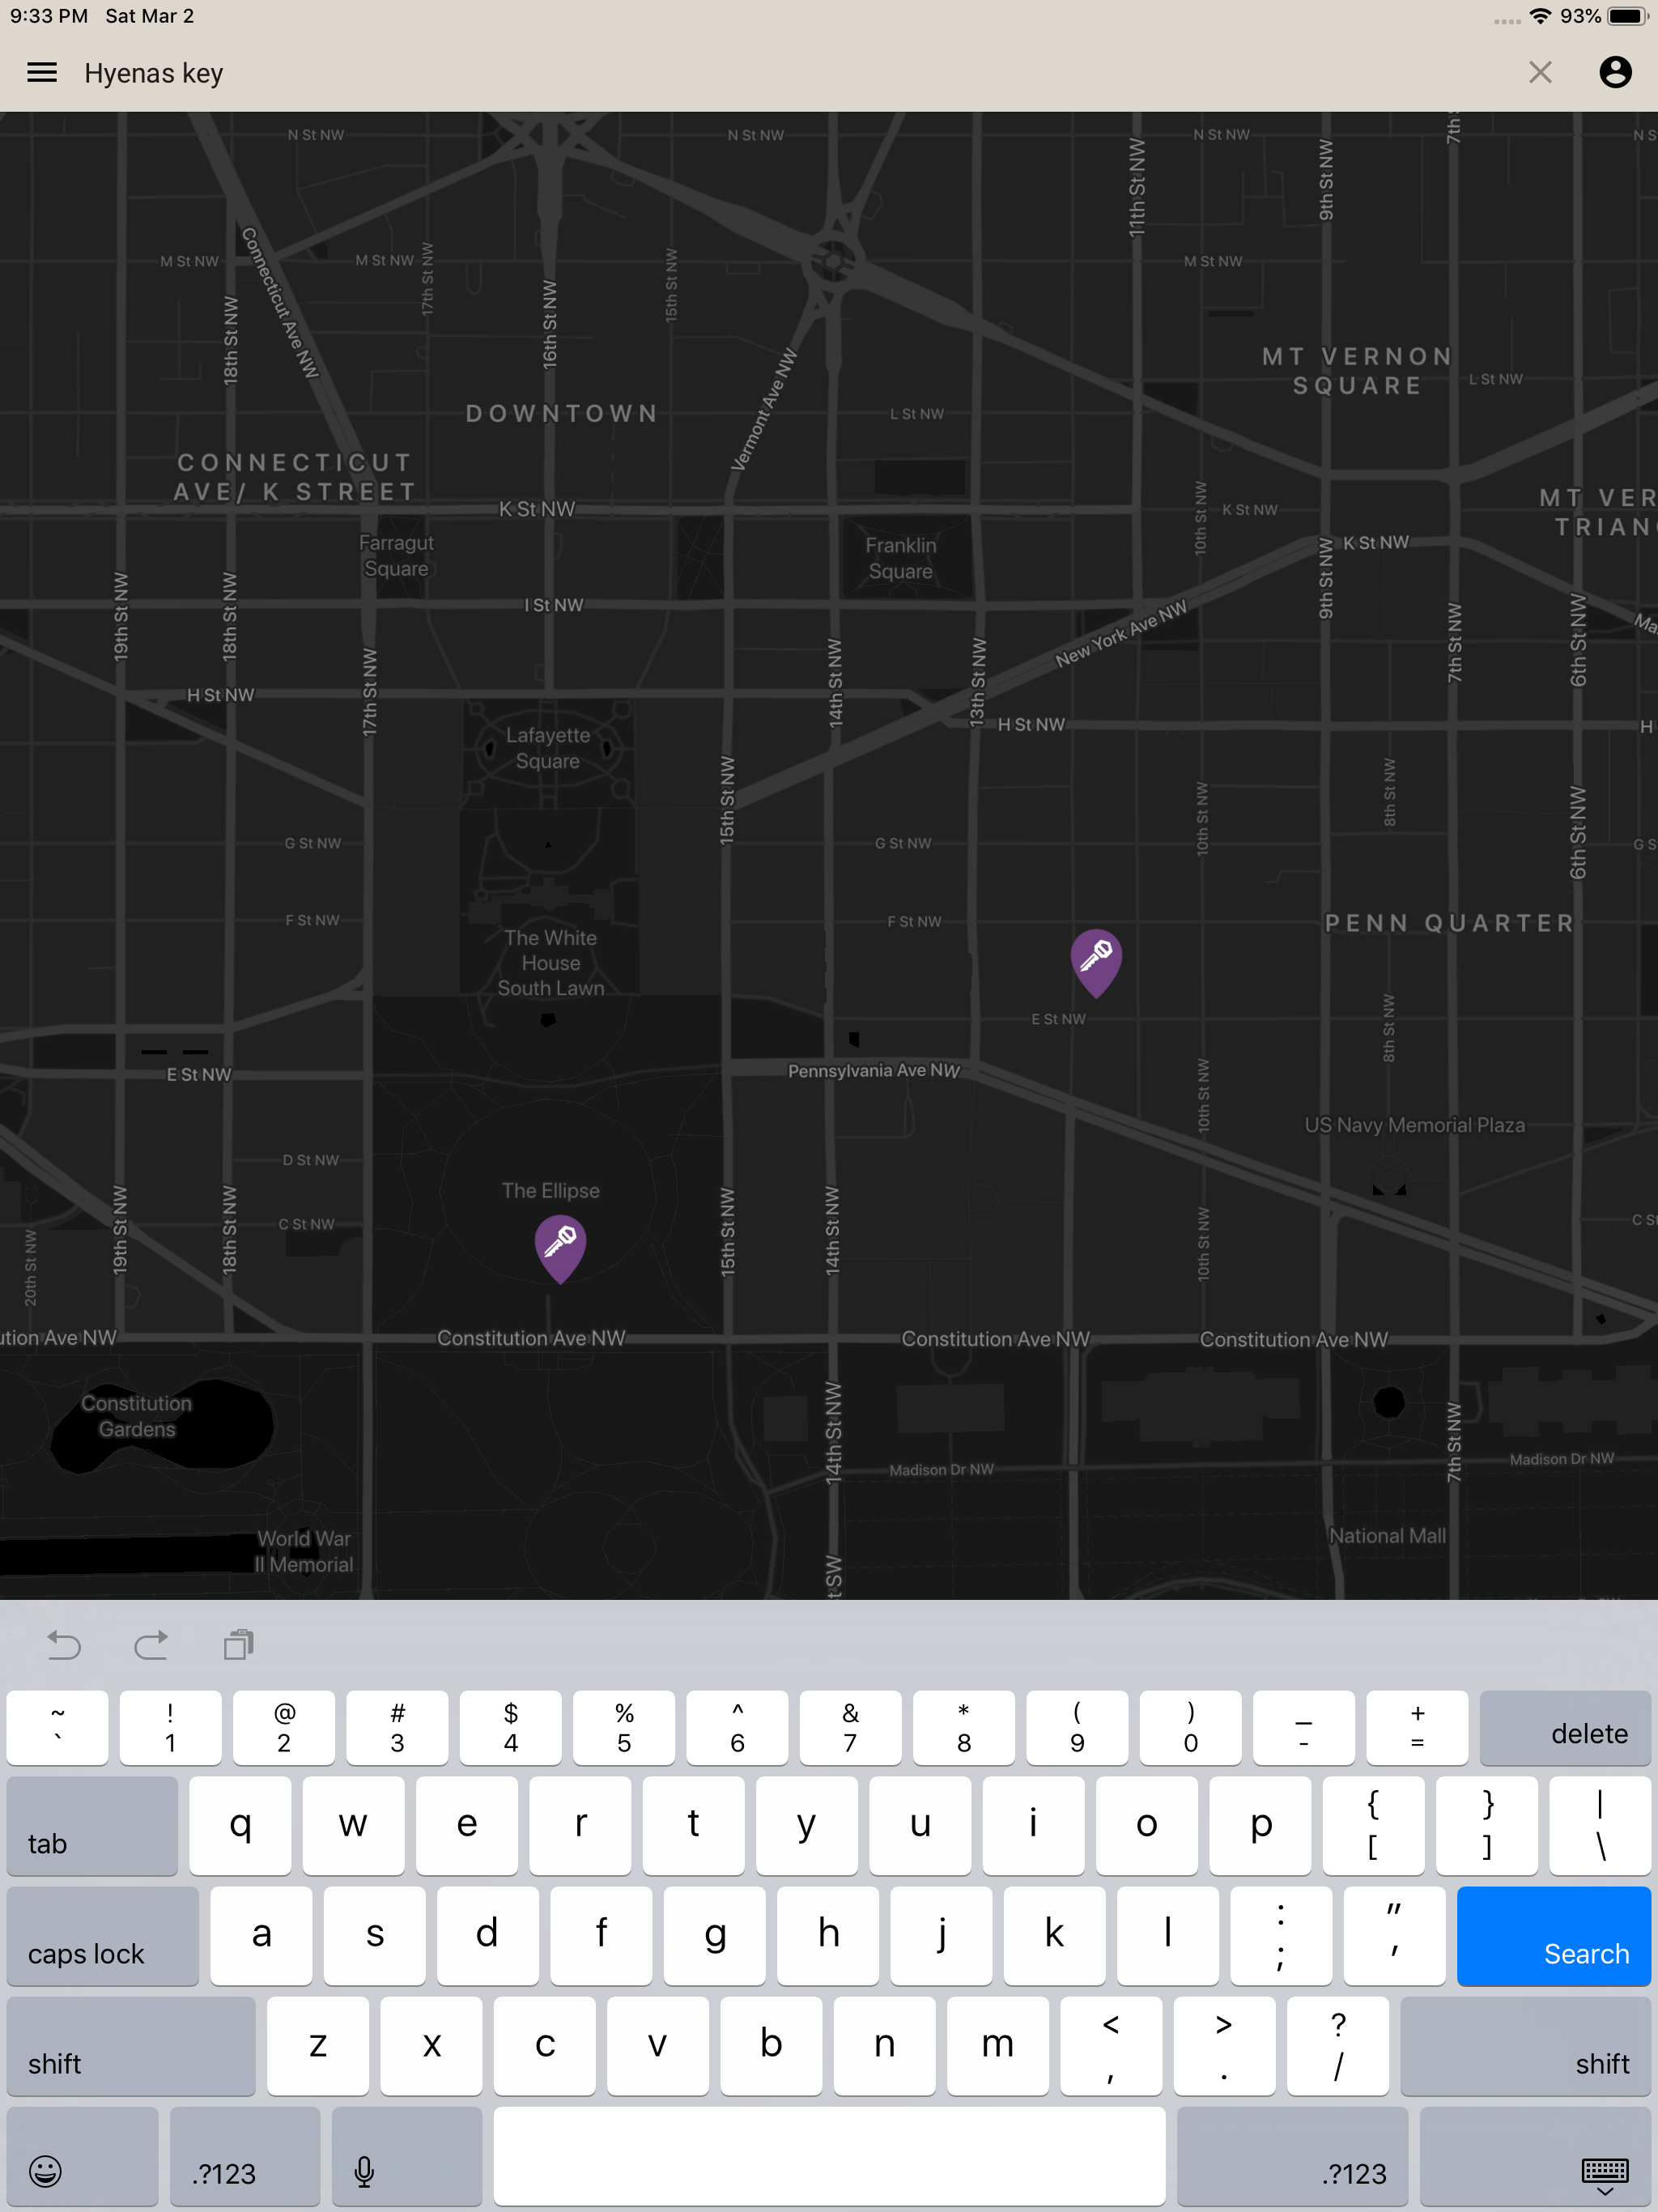
Task: Tap key pin near E St NW
Action: click(x=1095, y=959)
